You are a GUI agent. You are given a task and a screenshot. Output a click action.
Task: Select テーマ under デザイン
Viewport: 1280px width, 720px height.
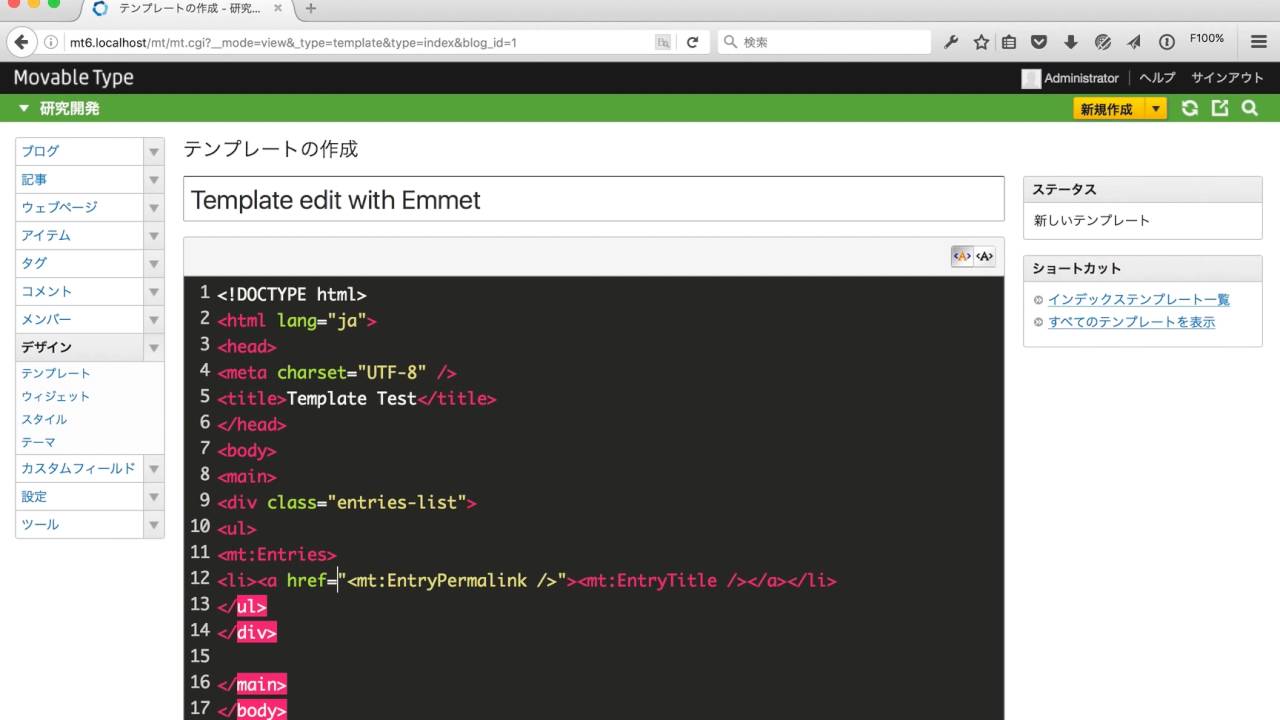pyautogui.click(x=39, y=442)
